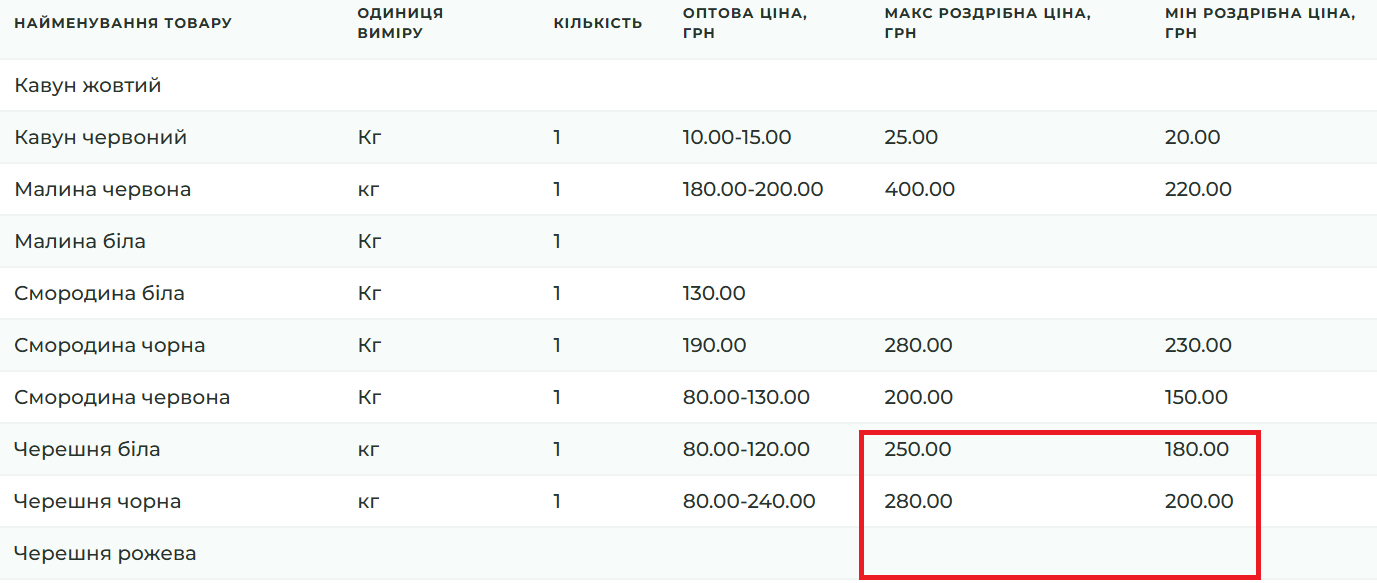Click the Макс роздрібна ціна column header

coord(987,23)
